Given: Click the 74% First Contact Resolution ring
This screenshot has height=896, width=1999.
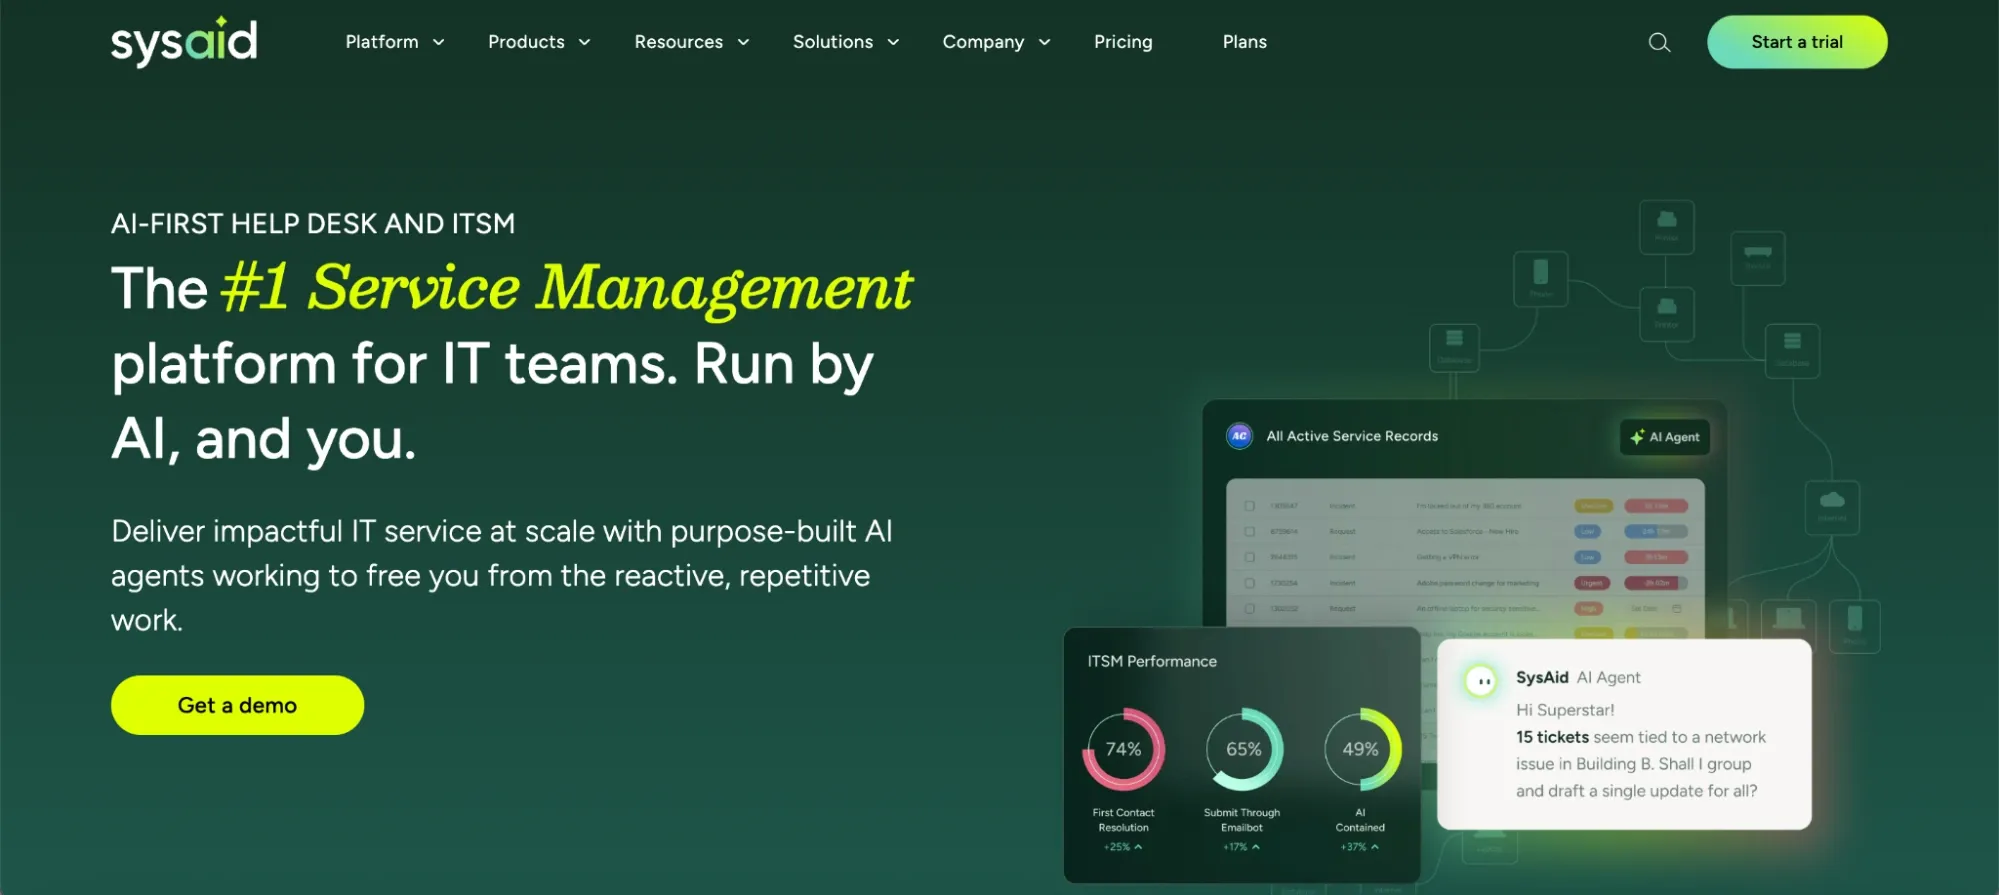Looking at the screenshot, I should 1123,749.
